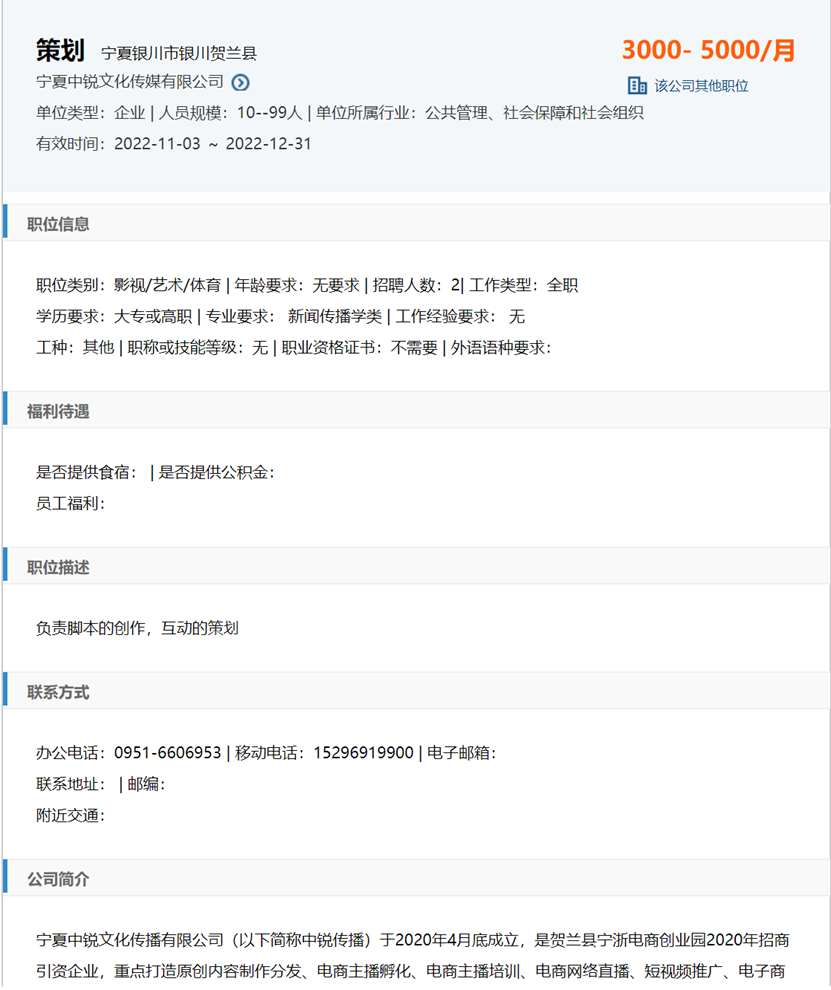
Task: Open company page 宁夏中锐文化传媒有限公司
Action: point(130,82)
